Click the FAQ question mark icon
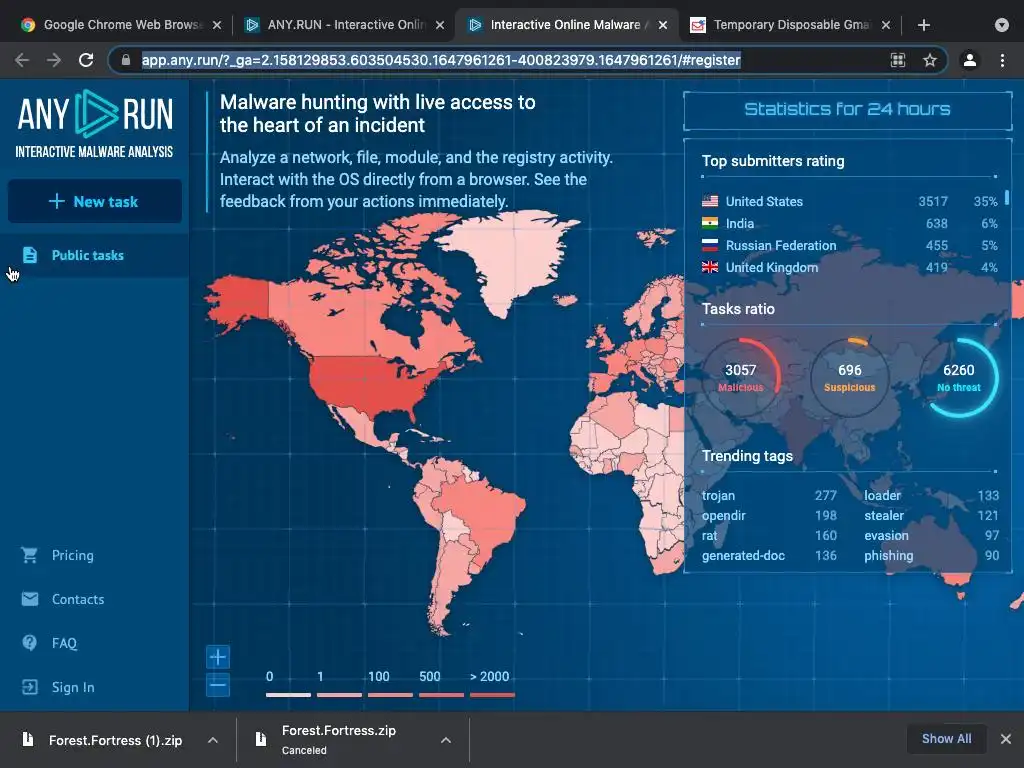Screen dimensions: 1024x768 [x=30, y=643]
